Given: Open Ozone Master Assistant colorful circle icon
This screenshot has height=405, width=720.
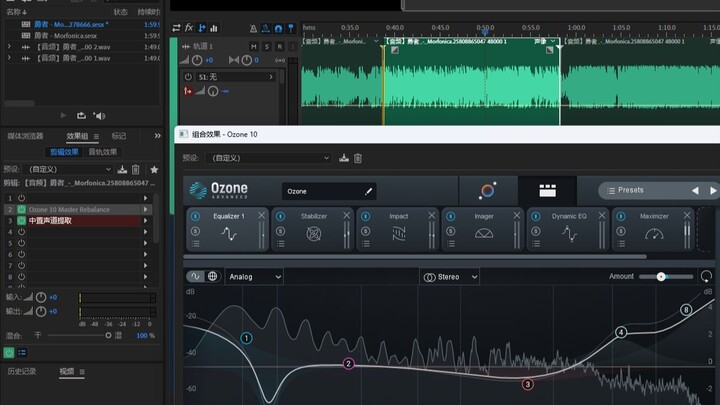Looking at the screenshot, I should pyautogui.click(x=488, y=190).
